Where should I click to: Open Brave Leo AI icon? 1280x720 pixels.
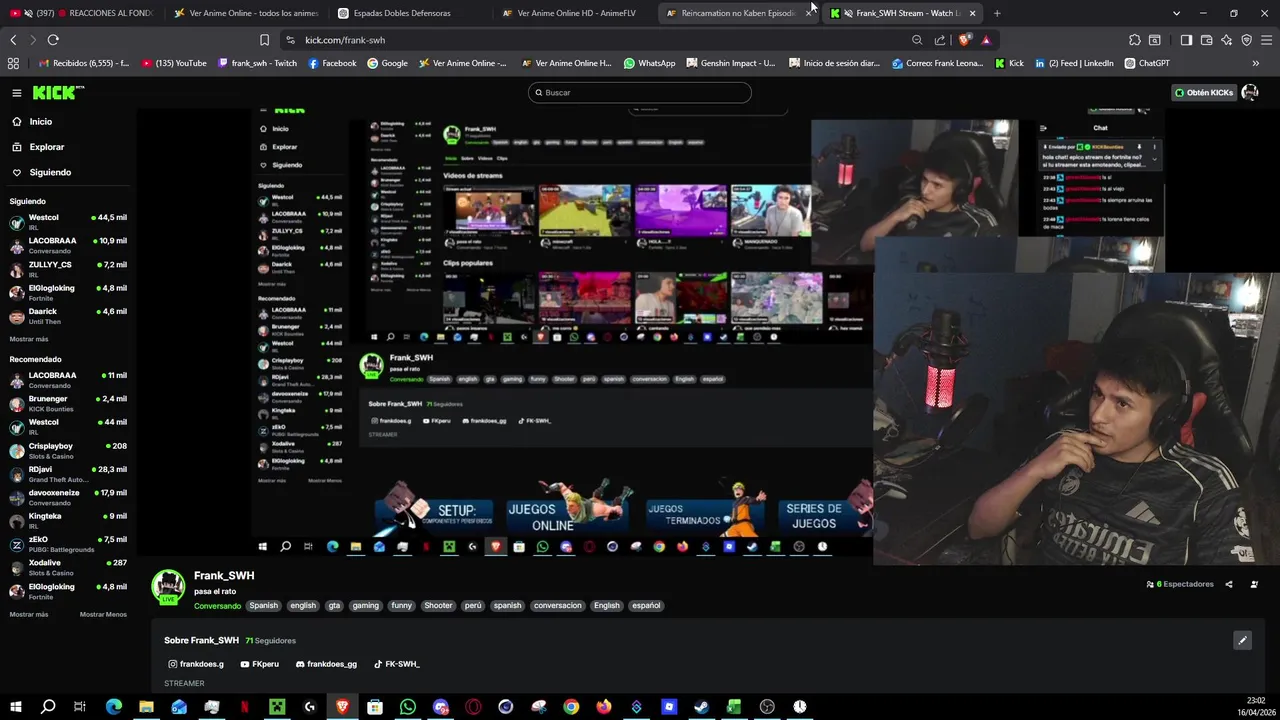coord(1226,40)
